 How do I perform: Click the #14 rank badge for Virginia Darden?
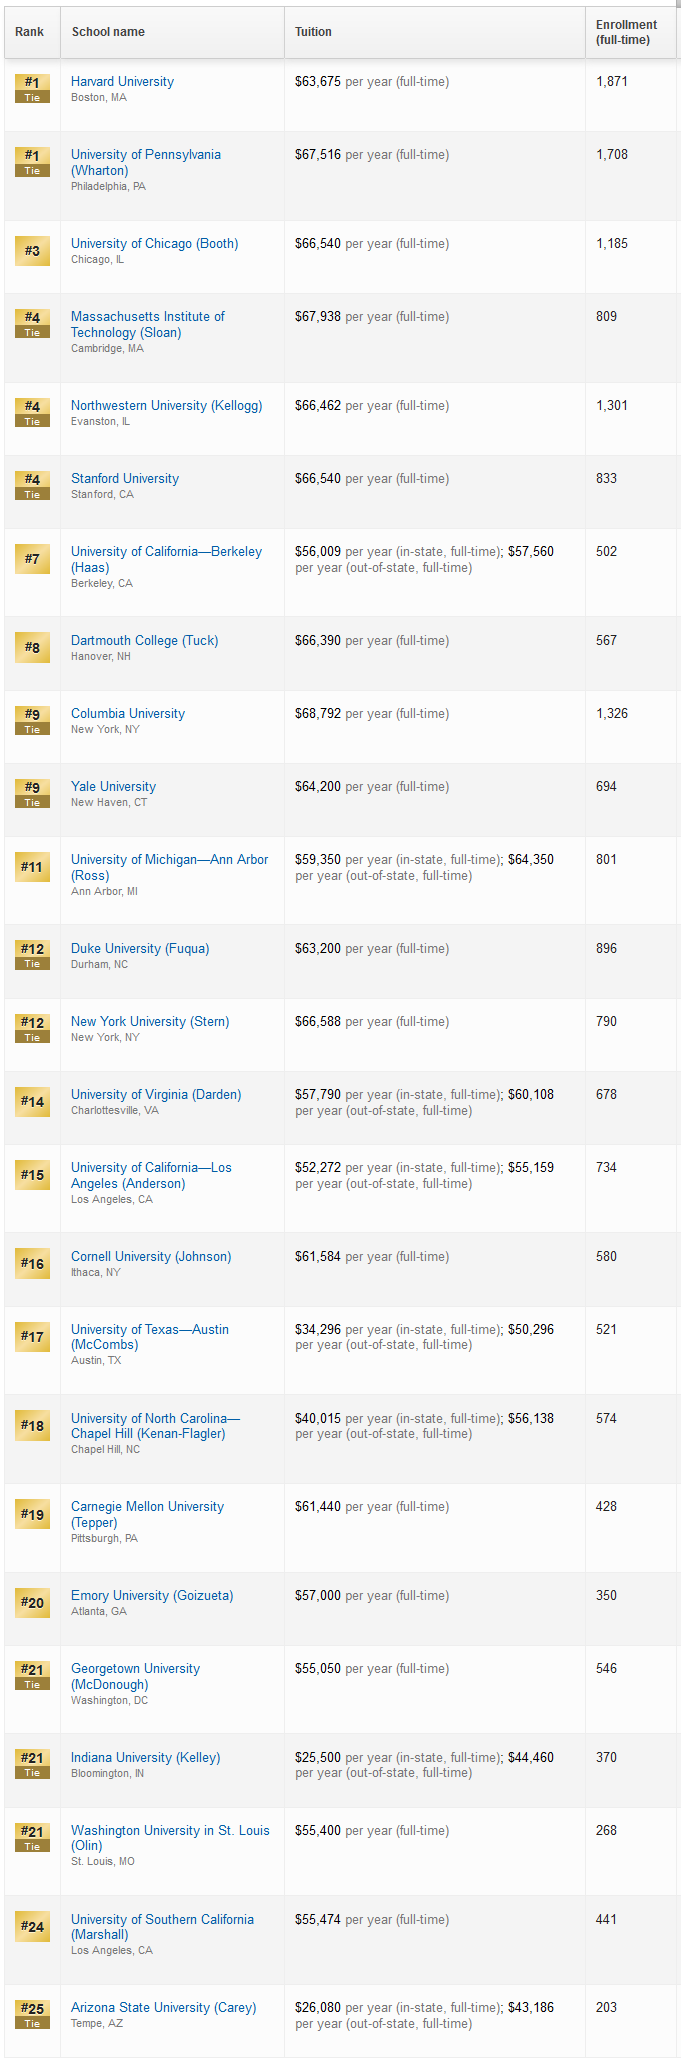(x=32, y=1101)
